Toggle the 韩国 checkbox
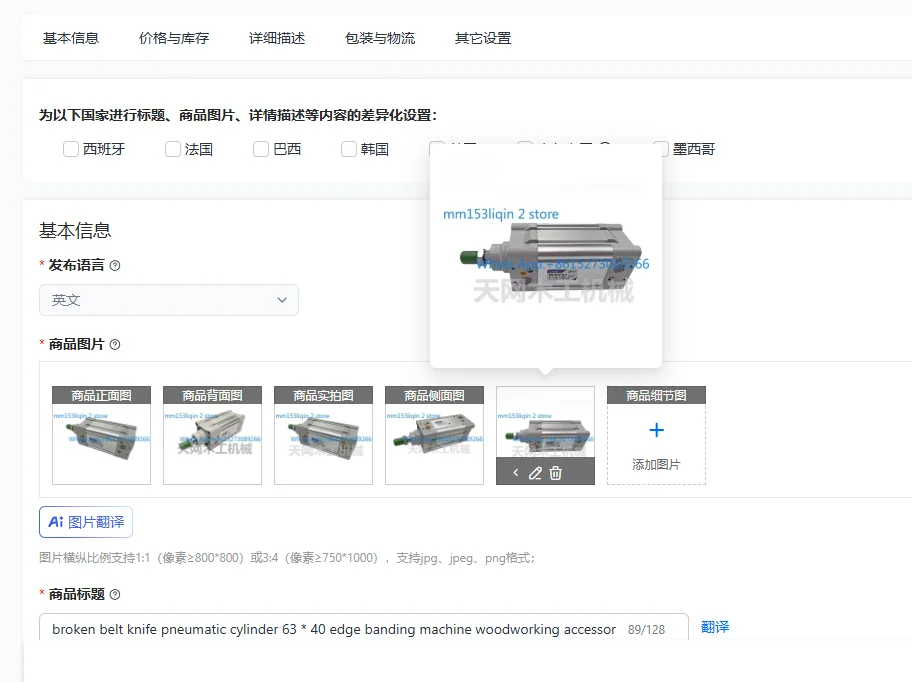Viewport: 912px width, 682px height. point(348,149)
